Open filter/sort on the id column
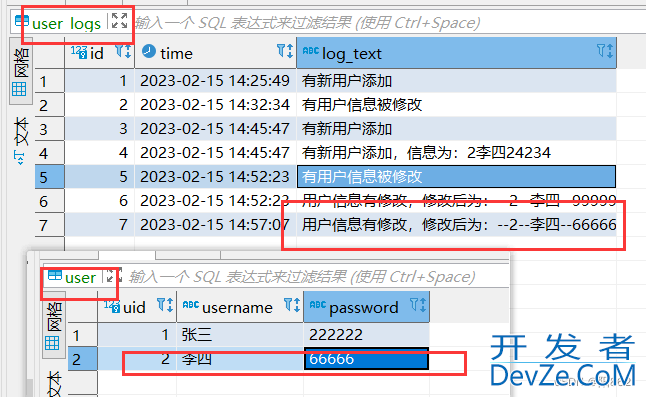 pos(123,52)
